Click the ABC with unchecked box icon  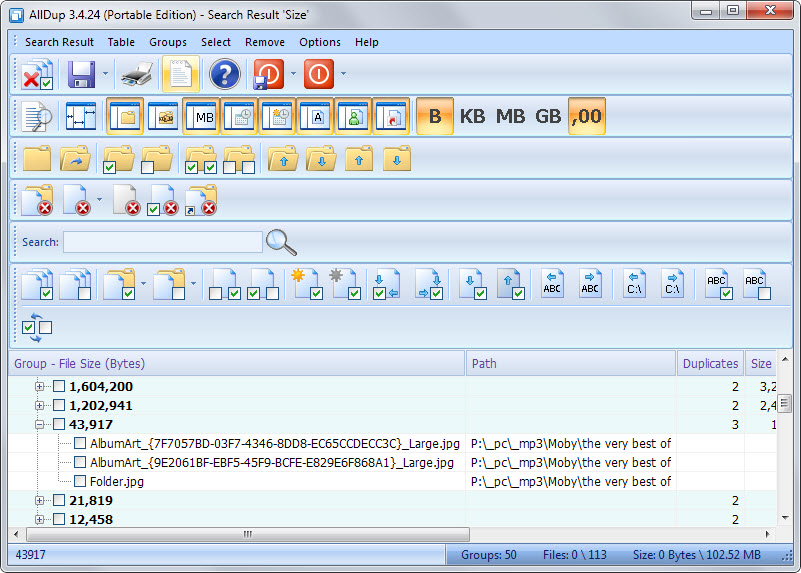pos(757,284)
